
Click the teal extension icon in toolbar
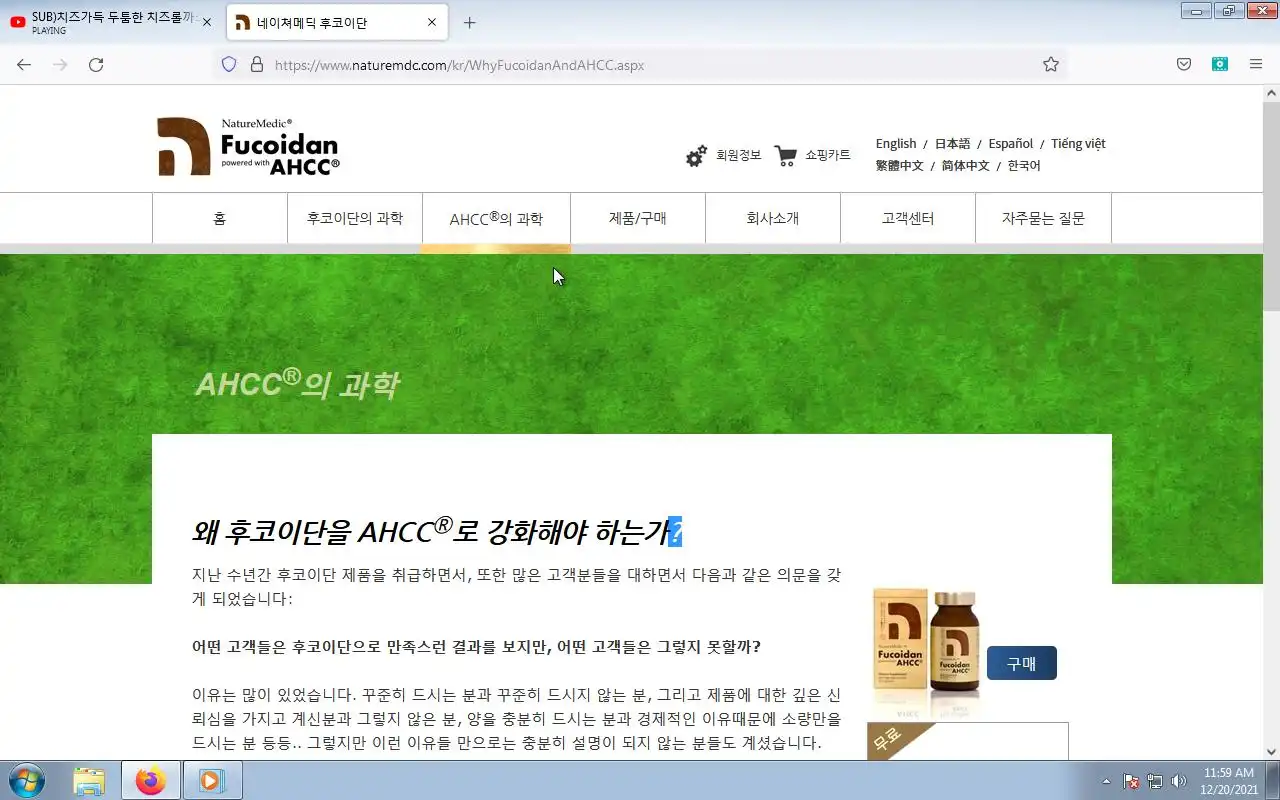coord(1220,64)
